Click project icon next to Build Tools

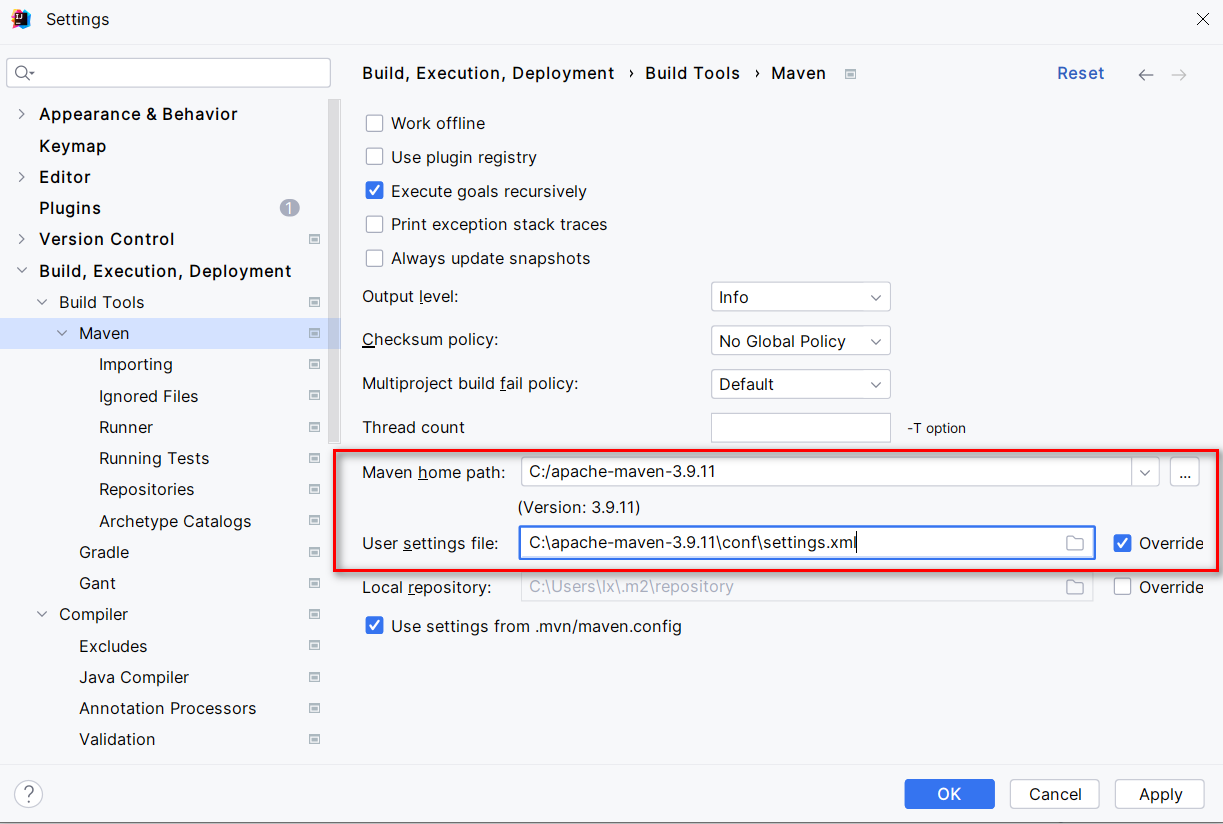coord(315,302)
